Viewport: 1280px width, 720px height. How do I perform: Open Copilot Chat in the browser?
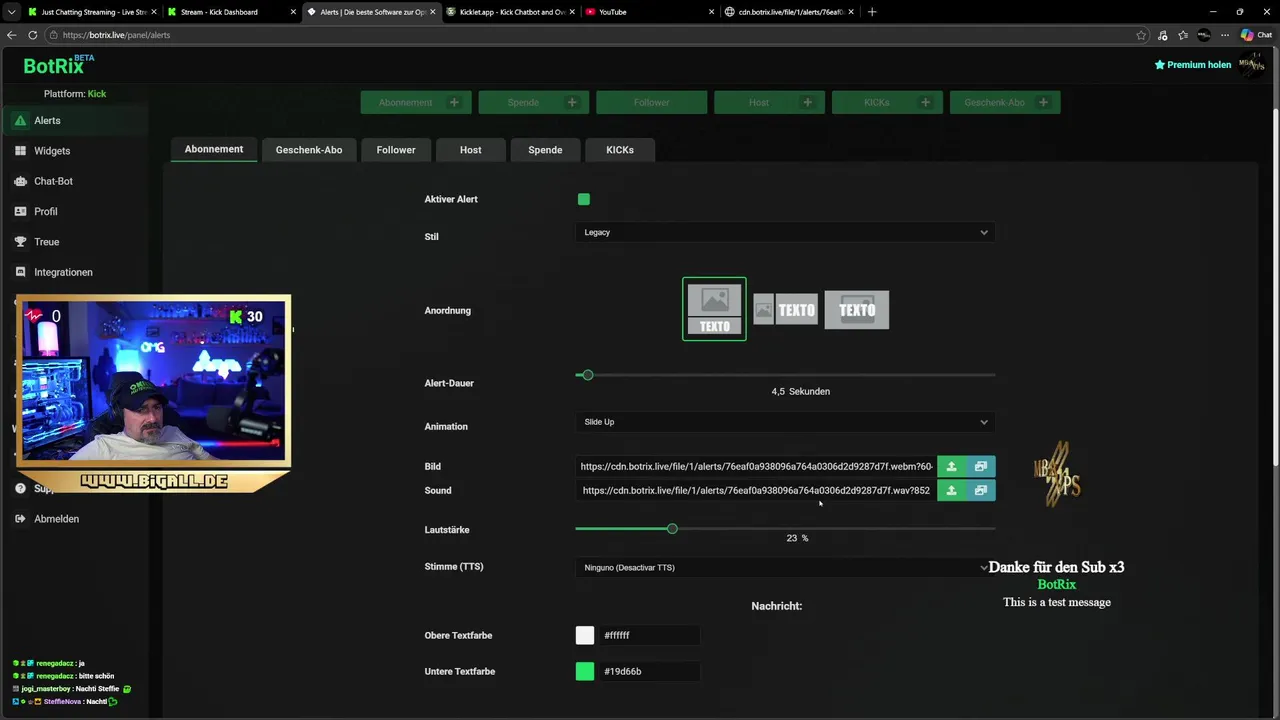(x=1256, y=35)
